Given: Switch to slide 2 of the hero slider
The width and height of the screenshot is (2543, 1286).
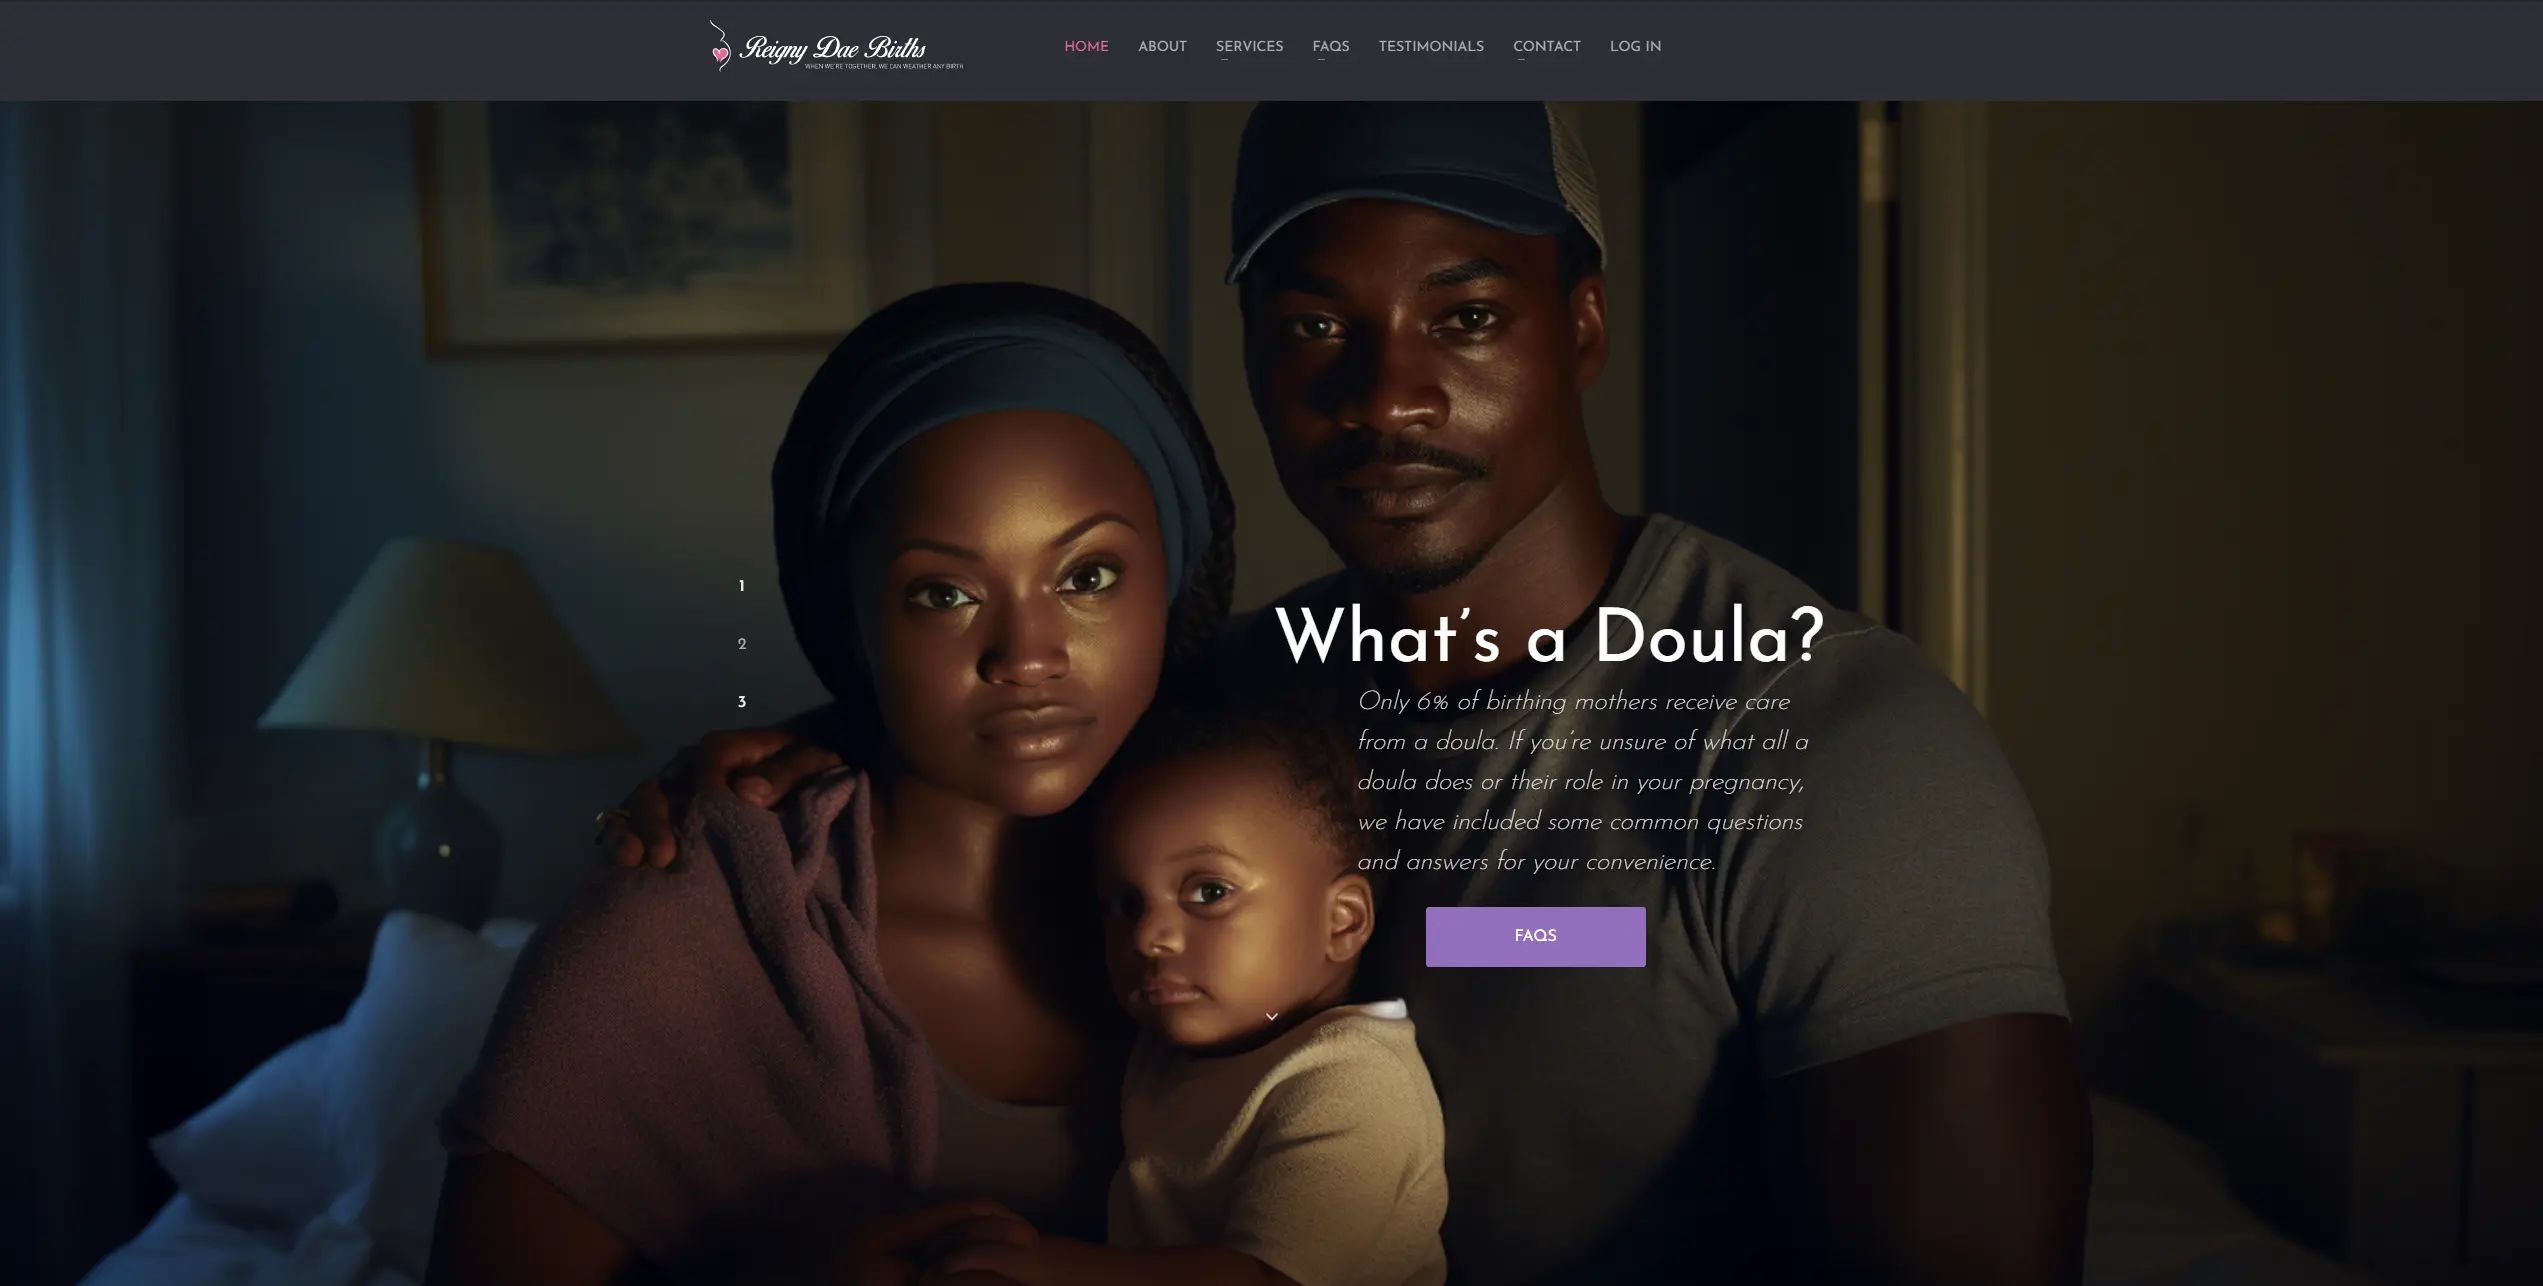Looking at the screenshot, I should (742, 644).
